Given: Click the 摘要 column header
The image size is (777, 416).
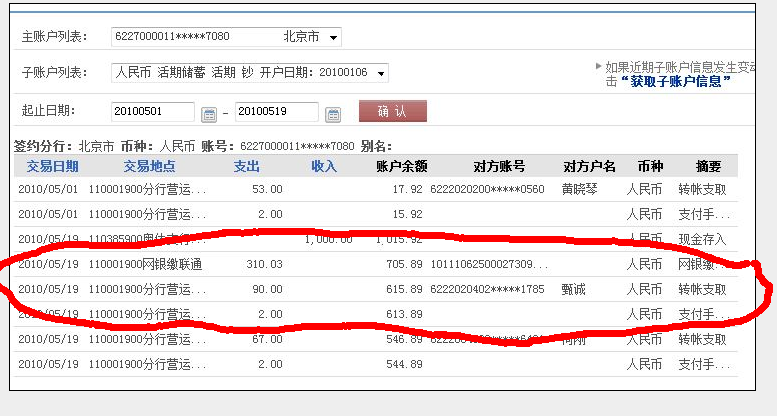Looking at the screenshot, I should [709, 166].
